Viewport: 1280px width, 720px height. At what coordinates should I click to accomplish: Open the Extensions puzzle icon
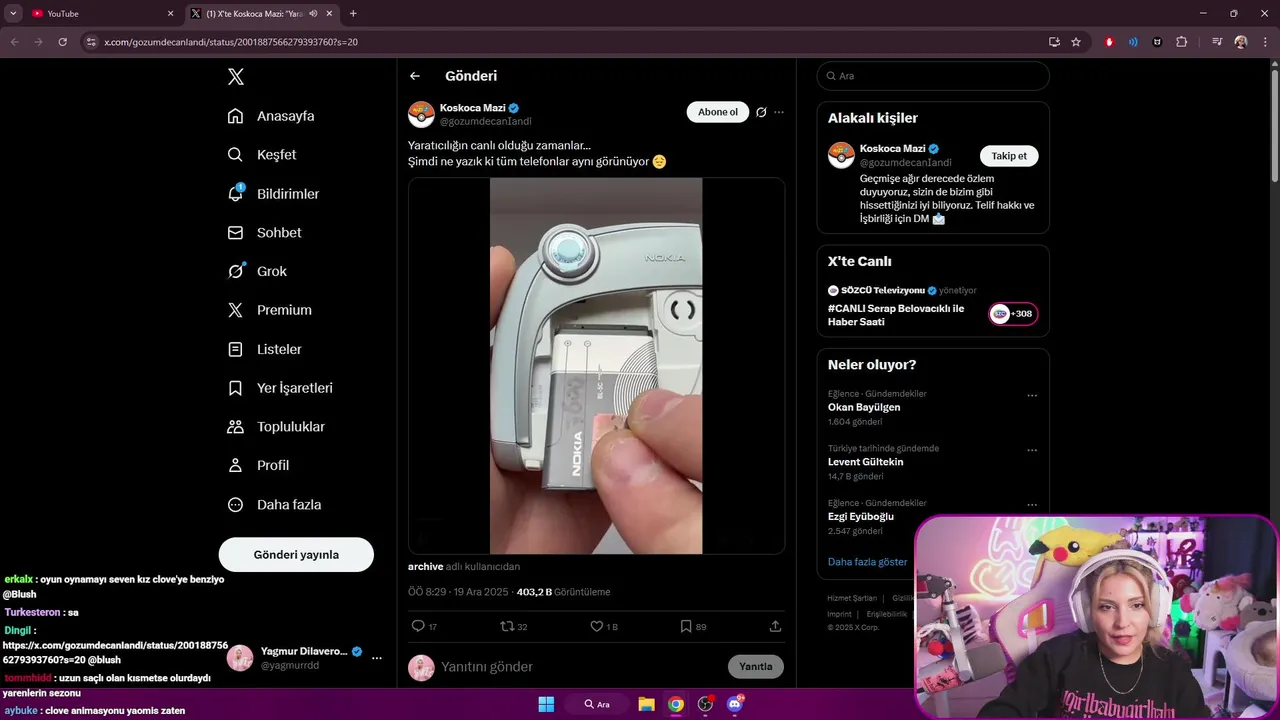click(x=1182, y=42)
